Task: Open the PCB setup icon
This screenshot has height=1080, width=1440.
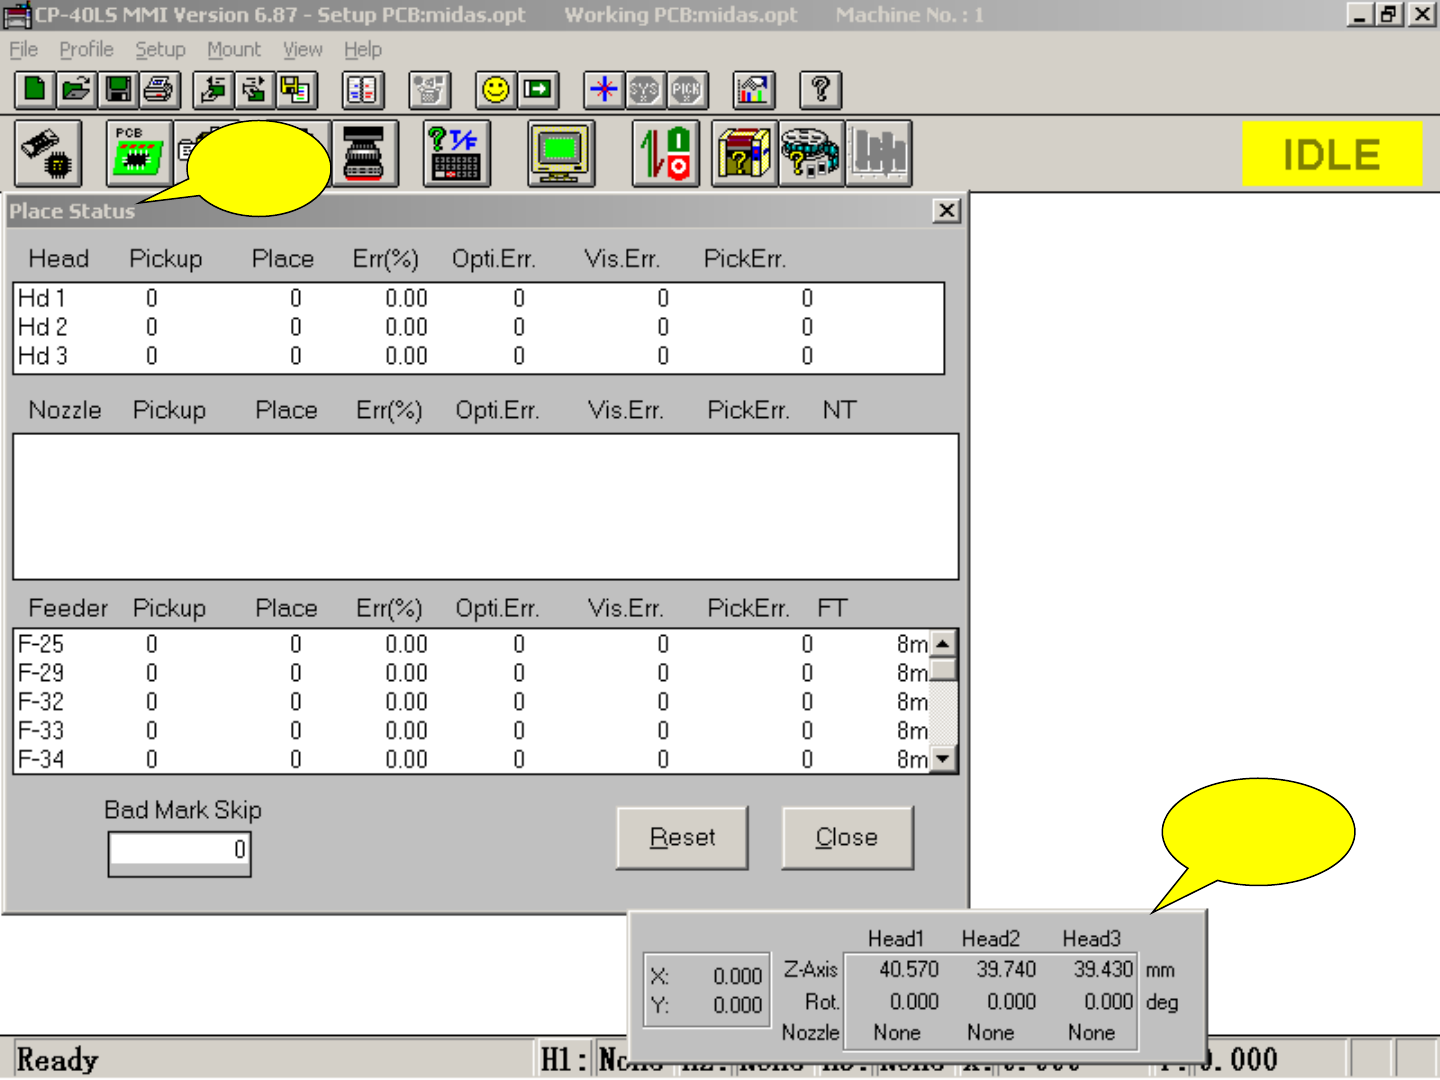Action: pos(139,154)
